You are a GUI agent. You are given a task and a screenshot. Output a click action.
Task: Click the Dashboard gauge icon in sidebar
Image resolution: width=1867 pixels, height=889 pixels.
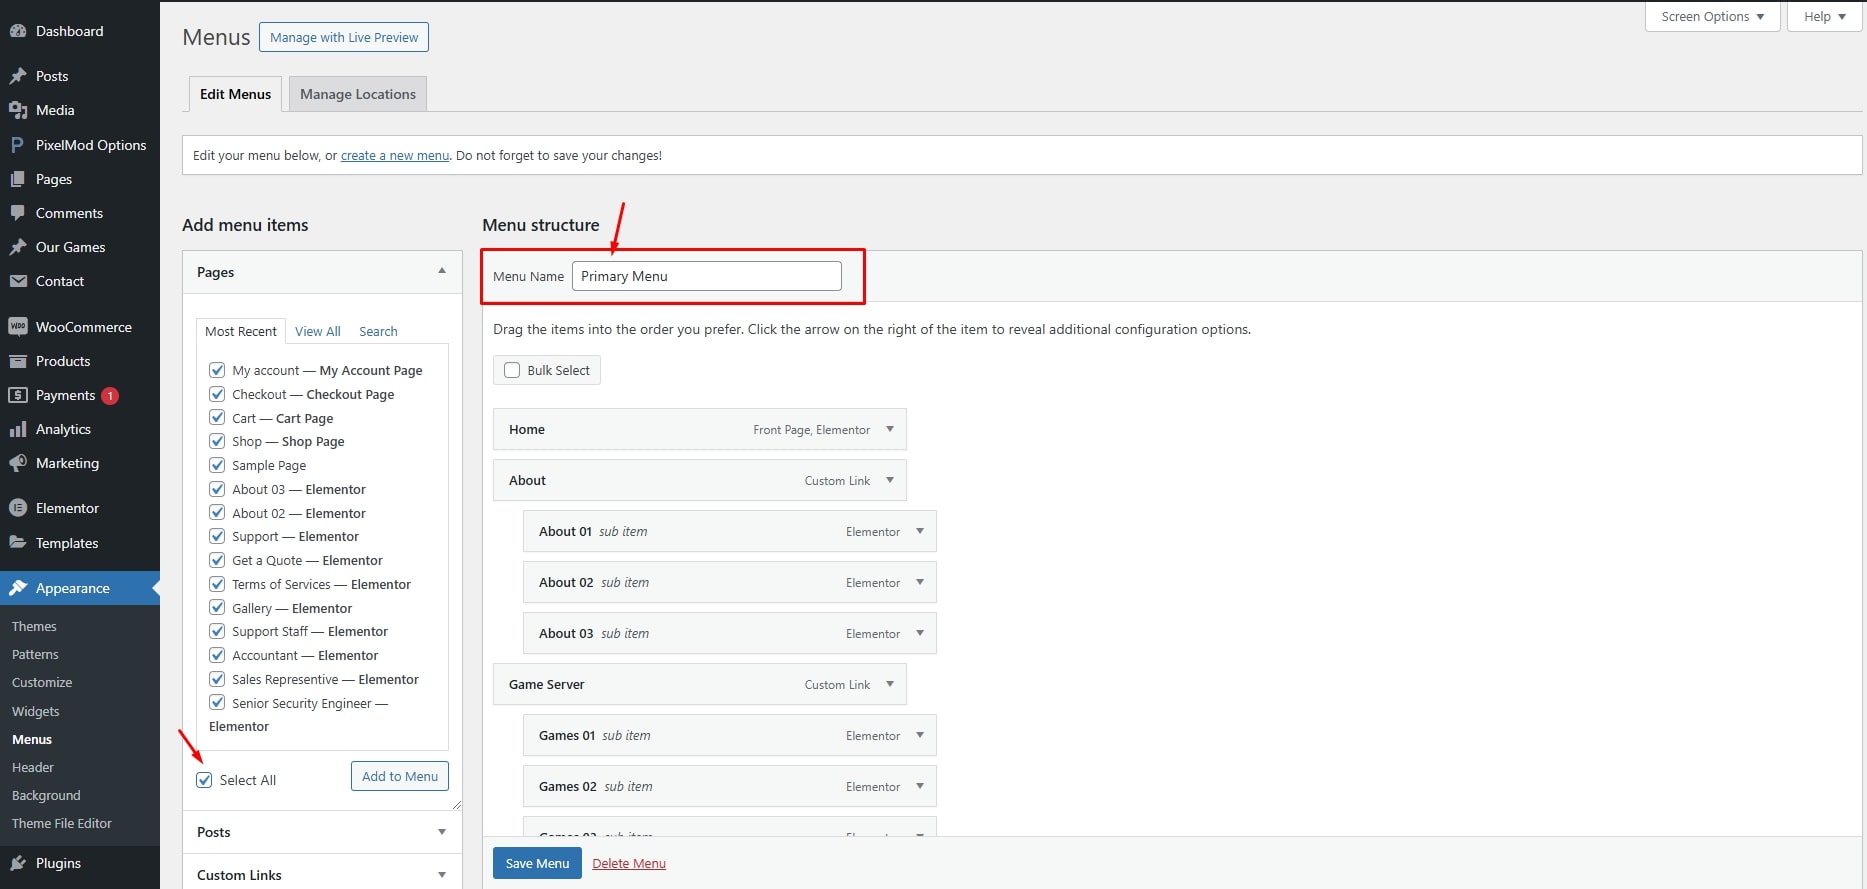click(18, 31)
